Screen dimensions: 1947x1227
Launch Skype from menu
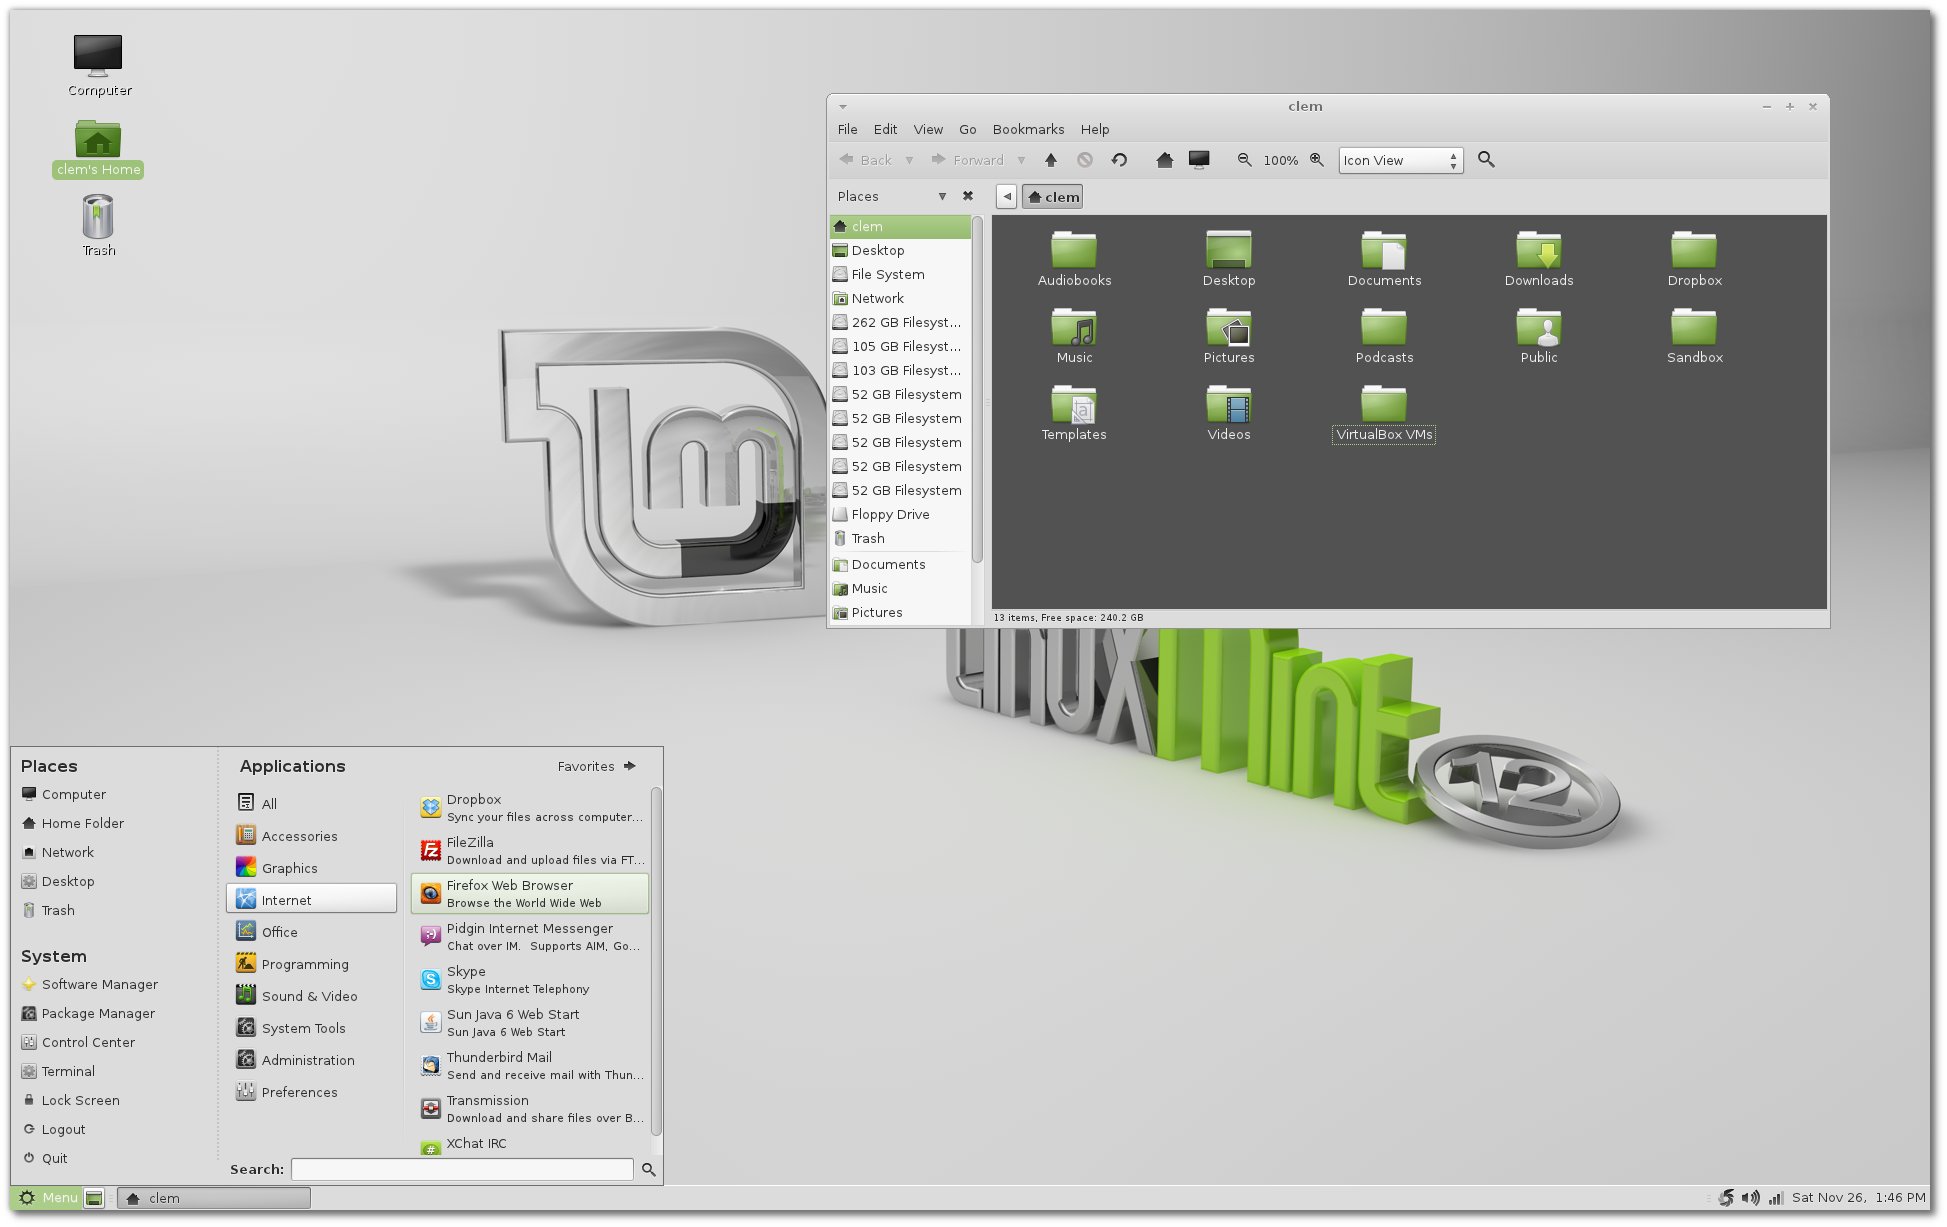[x=530, y=979]
